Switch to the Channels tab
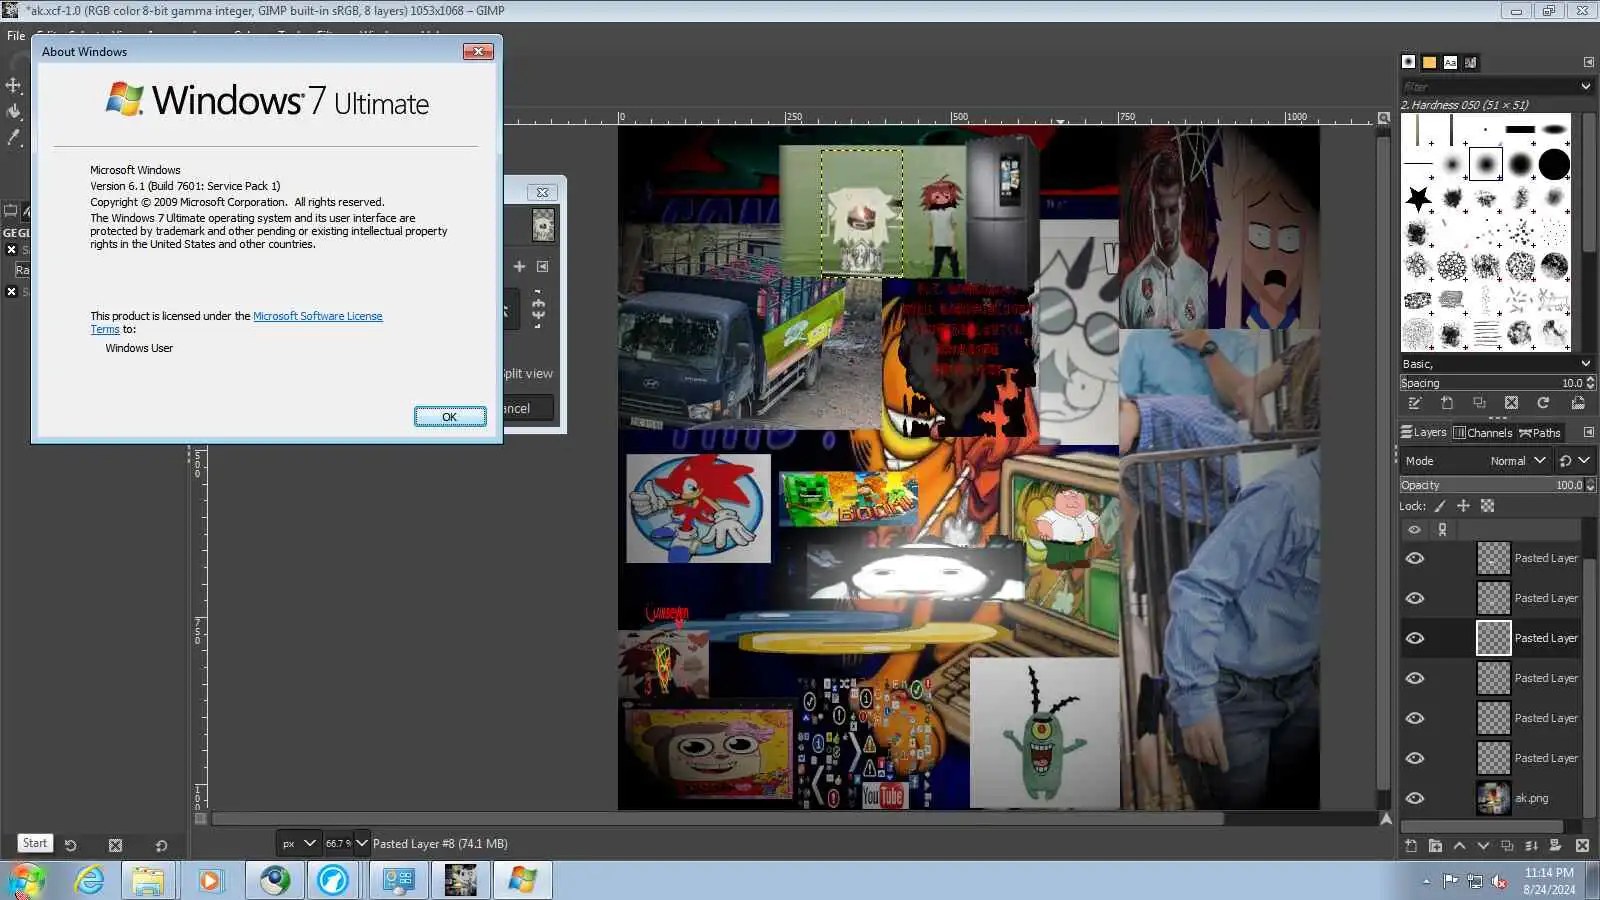 point(1483,433)
